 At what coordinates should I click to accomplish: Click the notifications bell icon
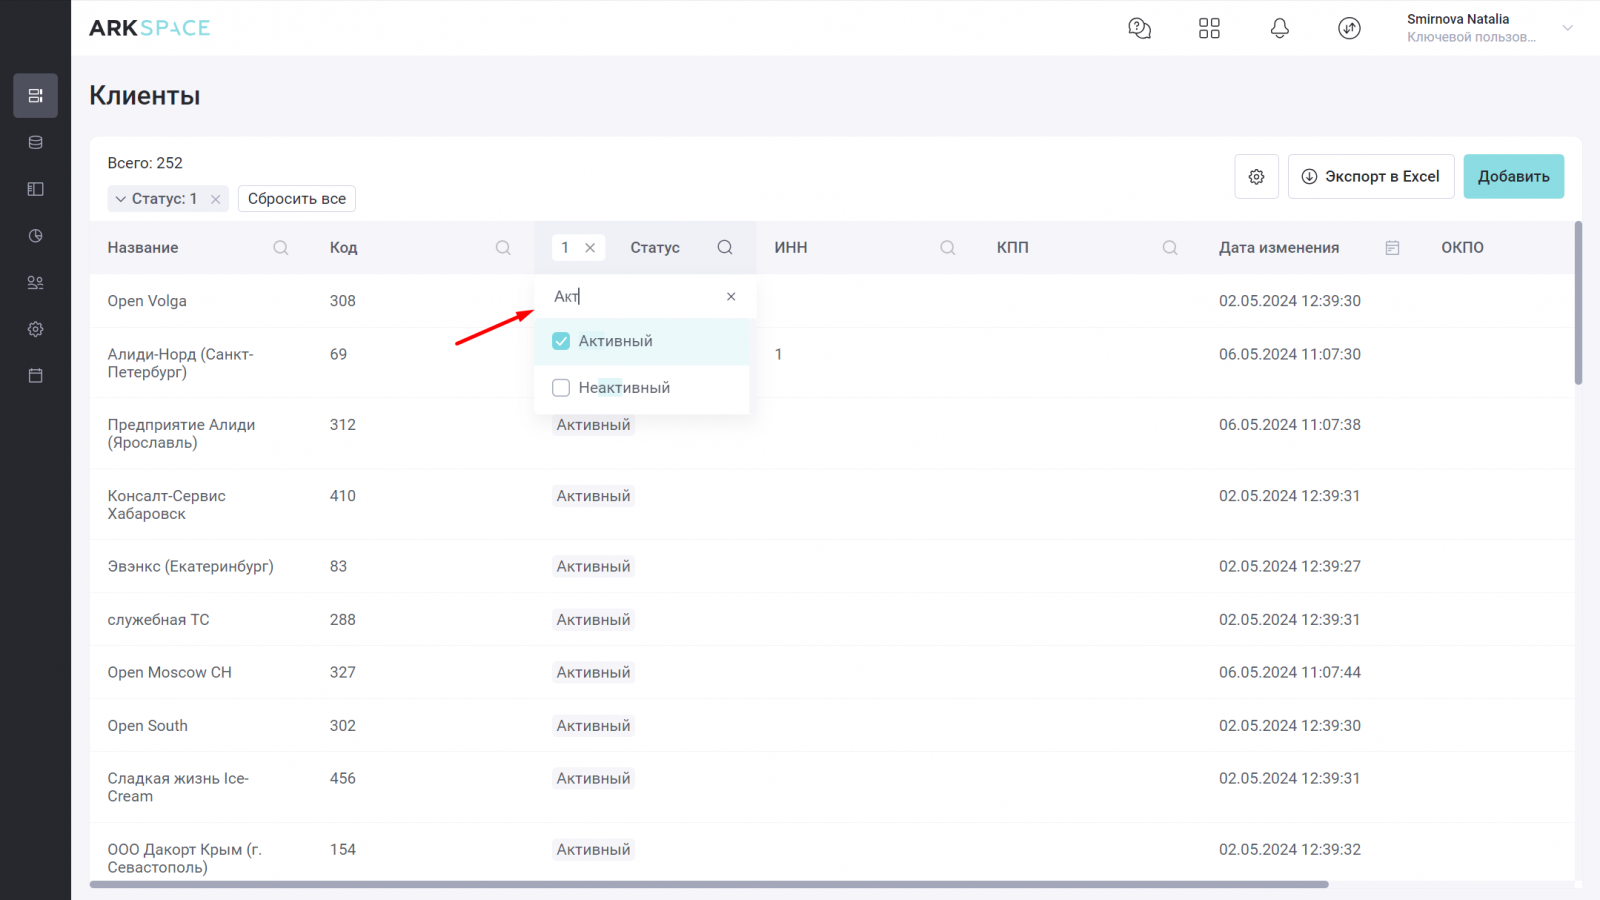point(1279,28)
